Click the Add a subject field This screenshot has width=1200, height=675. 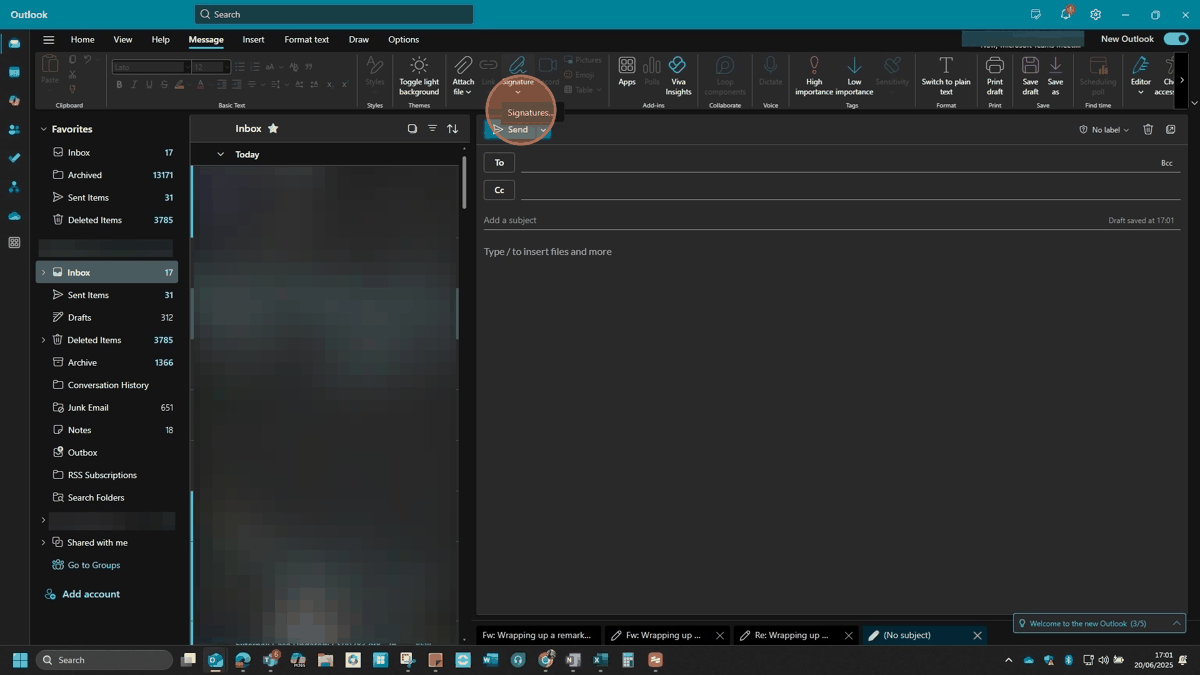point(790,220)
